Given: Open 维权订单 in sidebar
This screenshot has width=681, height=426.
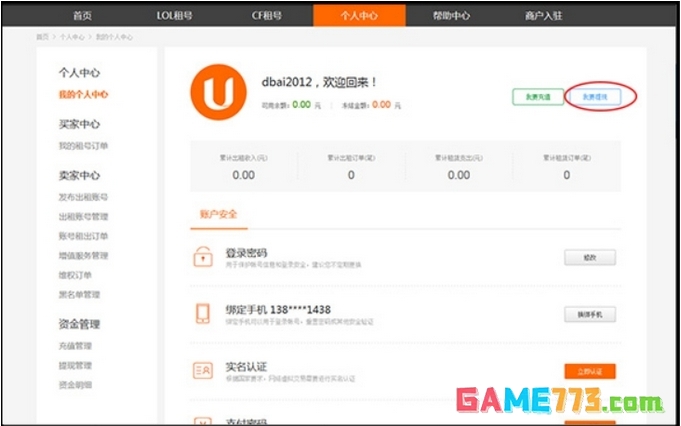Looking at the screenshot, I should point(75,275).
